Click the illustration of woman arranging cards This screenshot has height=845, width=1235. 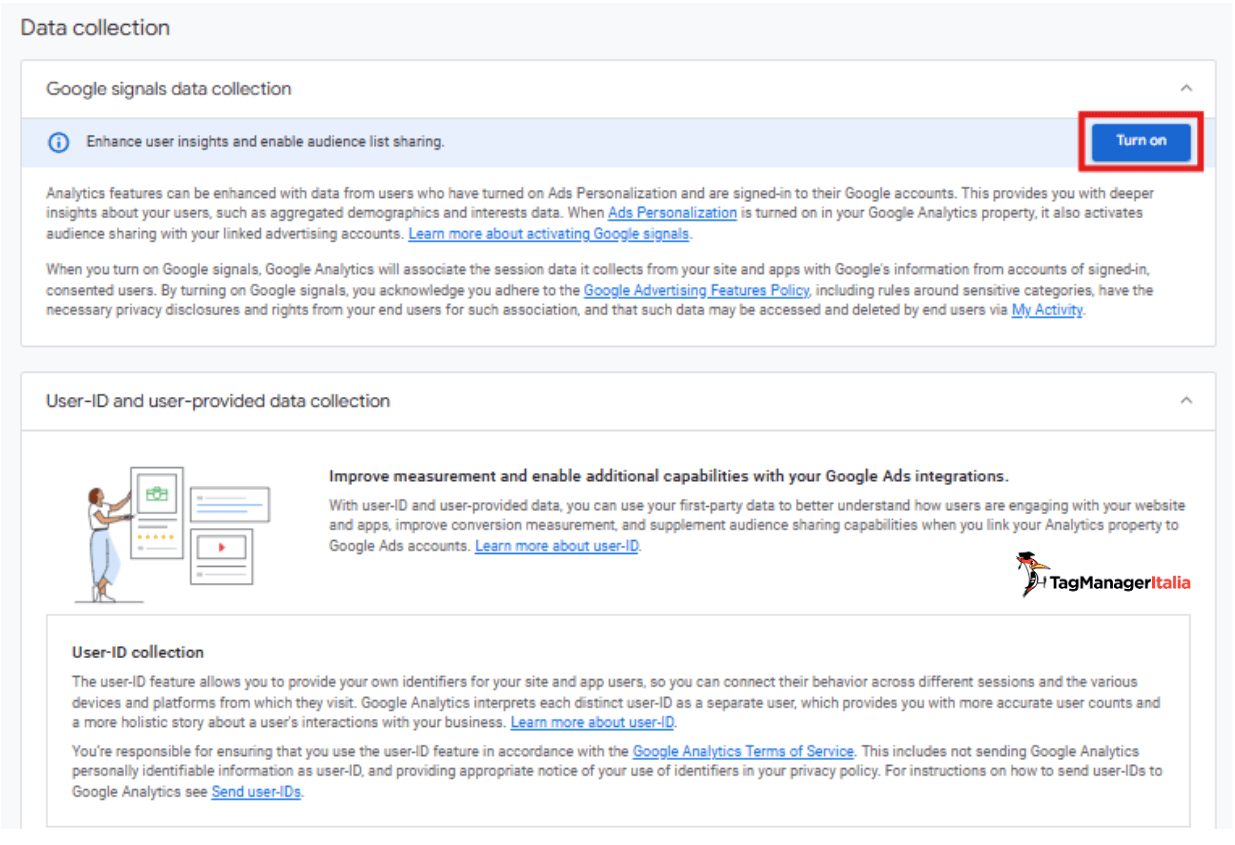point(171,532)
